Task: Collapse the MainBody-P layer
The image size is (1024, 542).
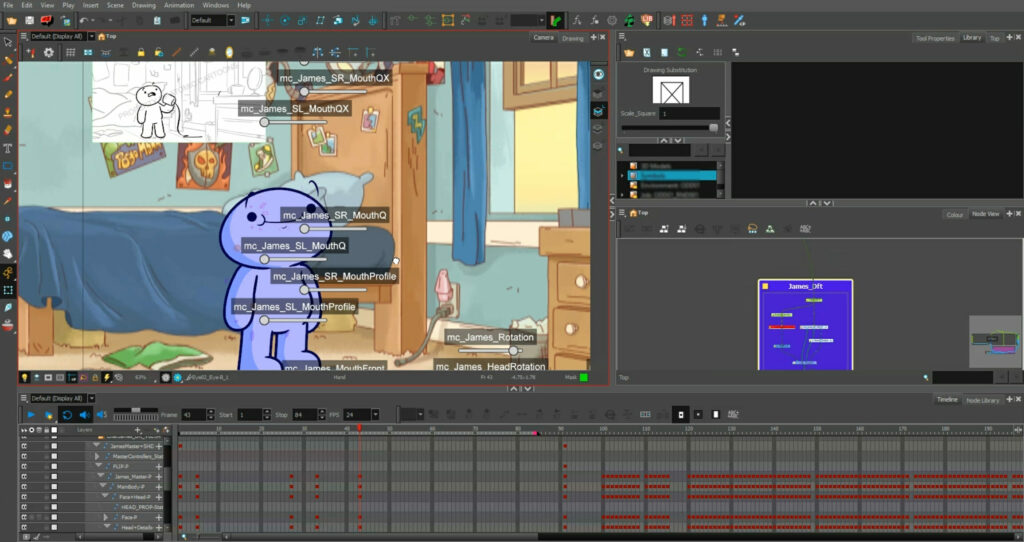Action: coord(103,486)
